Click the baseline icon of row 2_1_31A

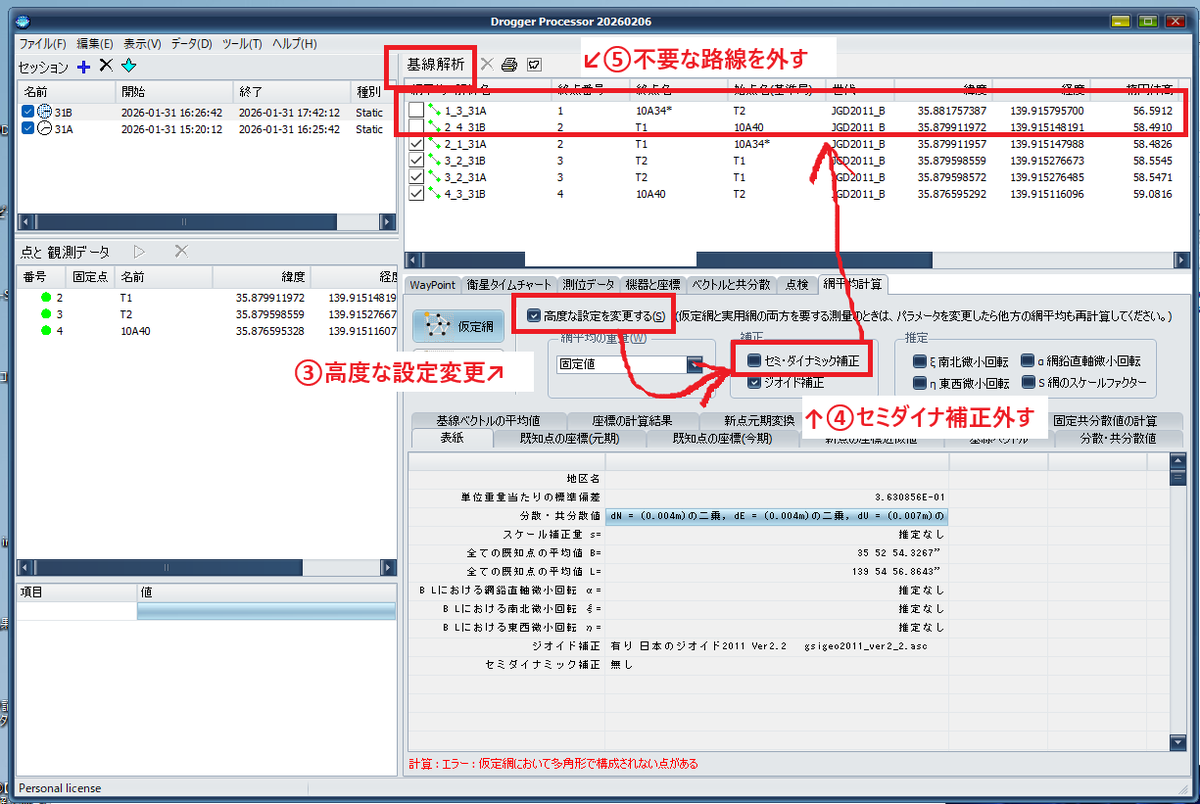pyautogui.click(x=435, y=144)
